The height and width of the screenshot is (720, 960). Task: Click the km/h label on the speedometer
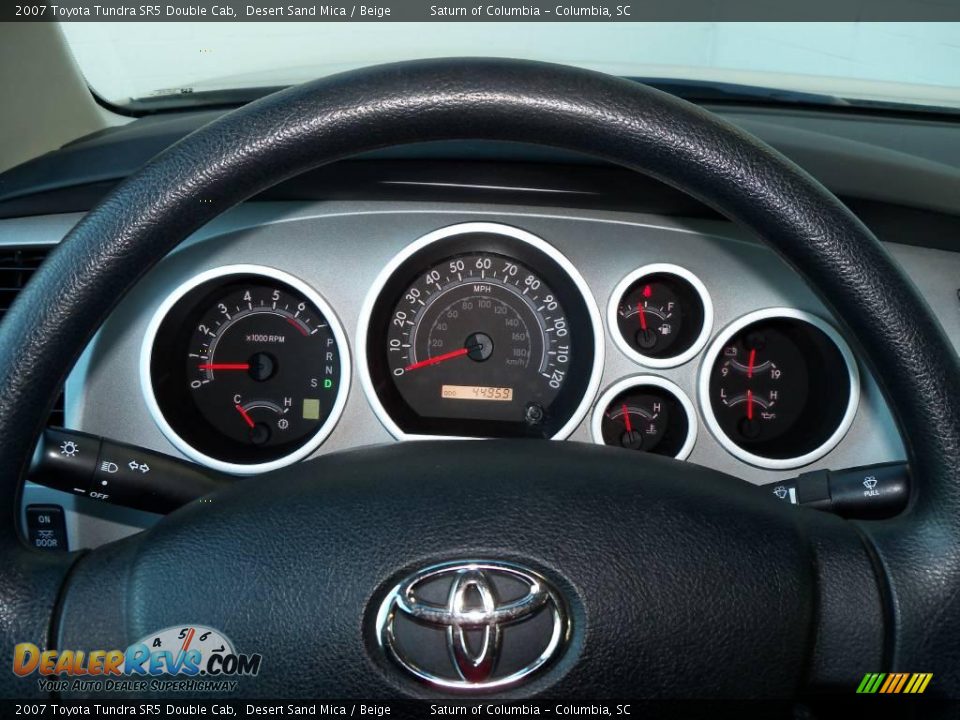pyautogui.click(x=516, y=362)
